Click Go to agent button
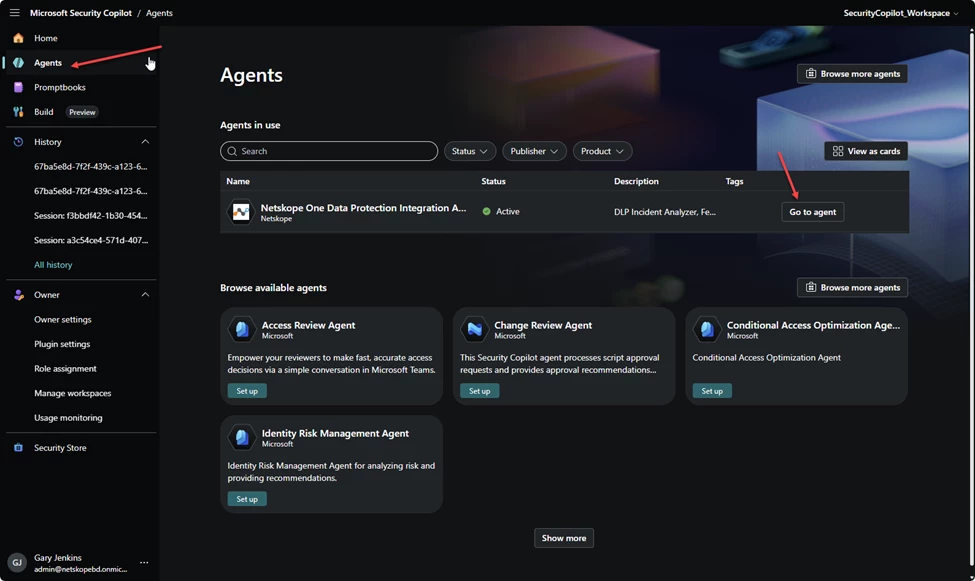 click(x=813, y=212)
